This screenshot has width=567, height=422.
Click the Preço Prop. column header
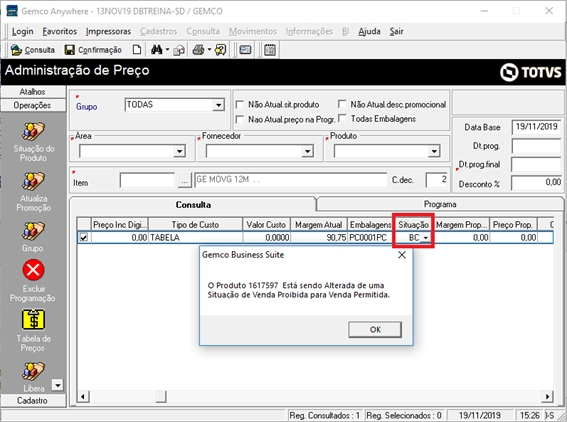point(513,225)
